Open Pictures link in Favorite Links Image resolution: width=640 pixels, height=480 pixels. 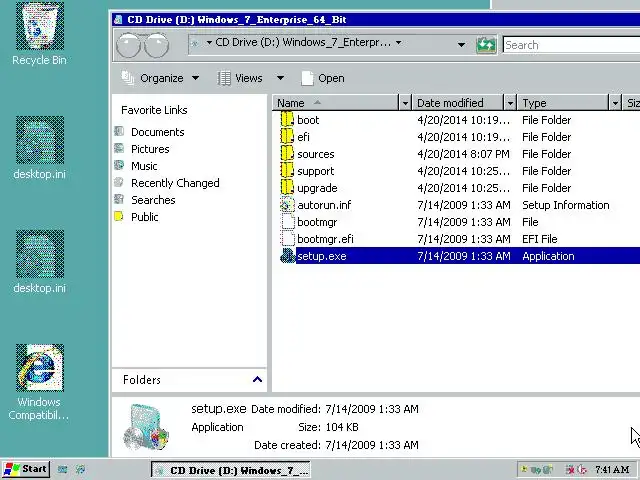(150, 149)
